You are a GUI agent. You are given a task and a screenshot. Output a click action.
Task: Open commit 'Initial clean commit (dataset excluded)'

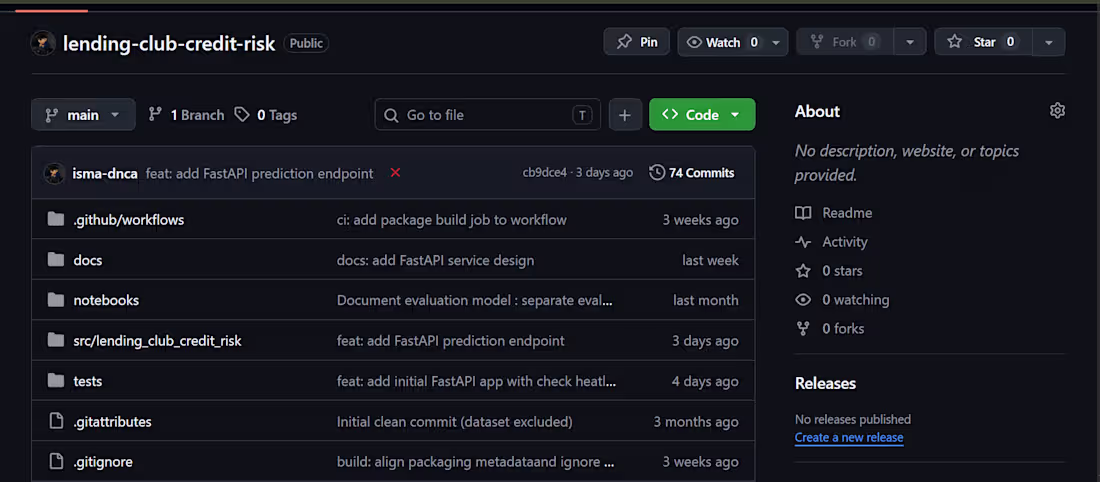tap(455, 422)
